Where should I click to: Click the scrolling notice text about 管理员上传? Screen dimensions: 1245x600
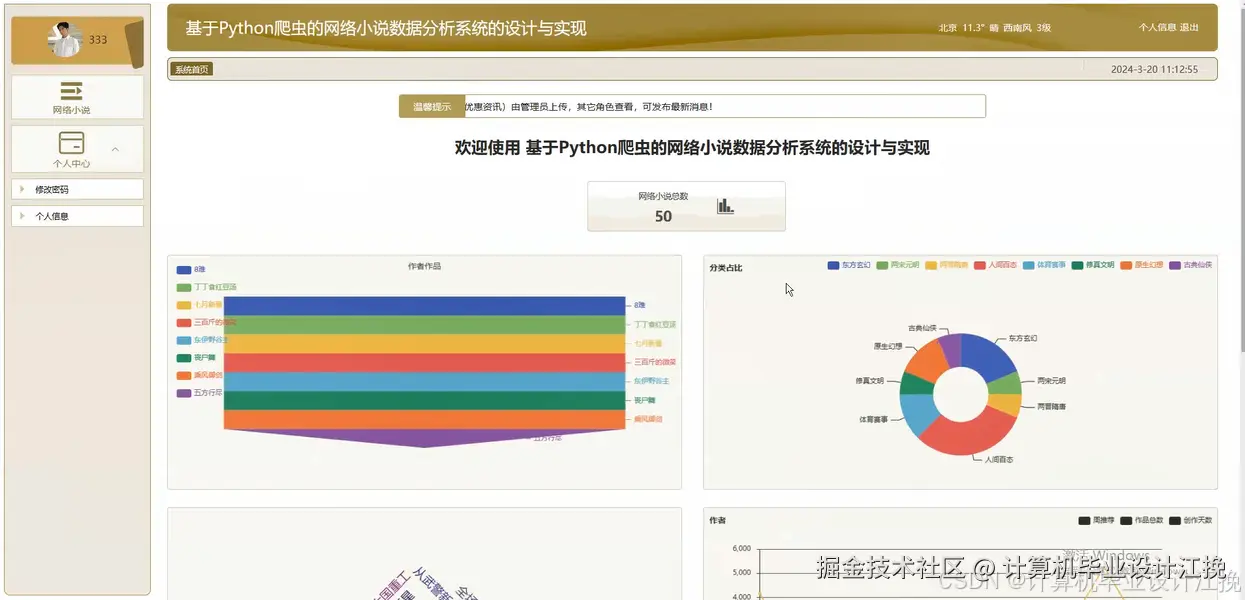coord(589,106)
